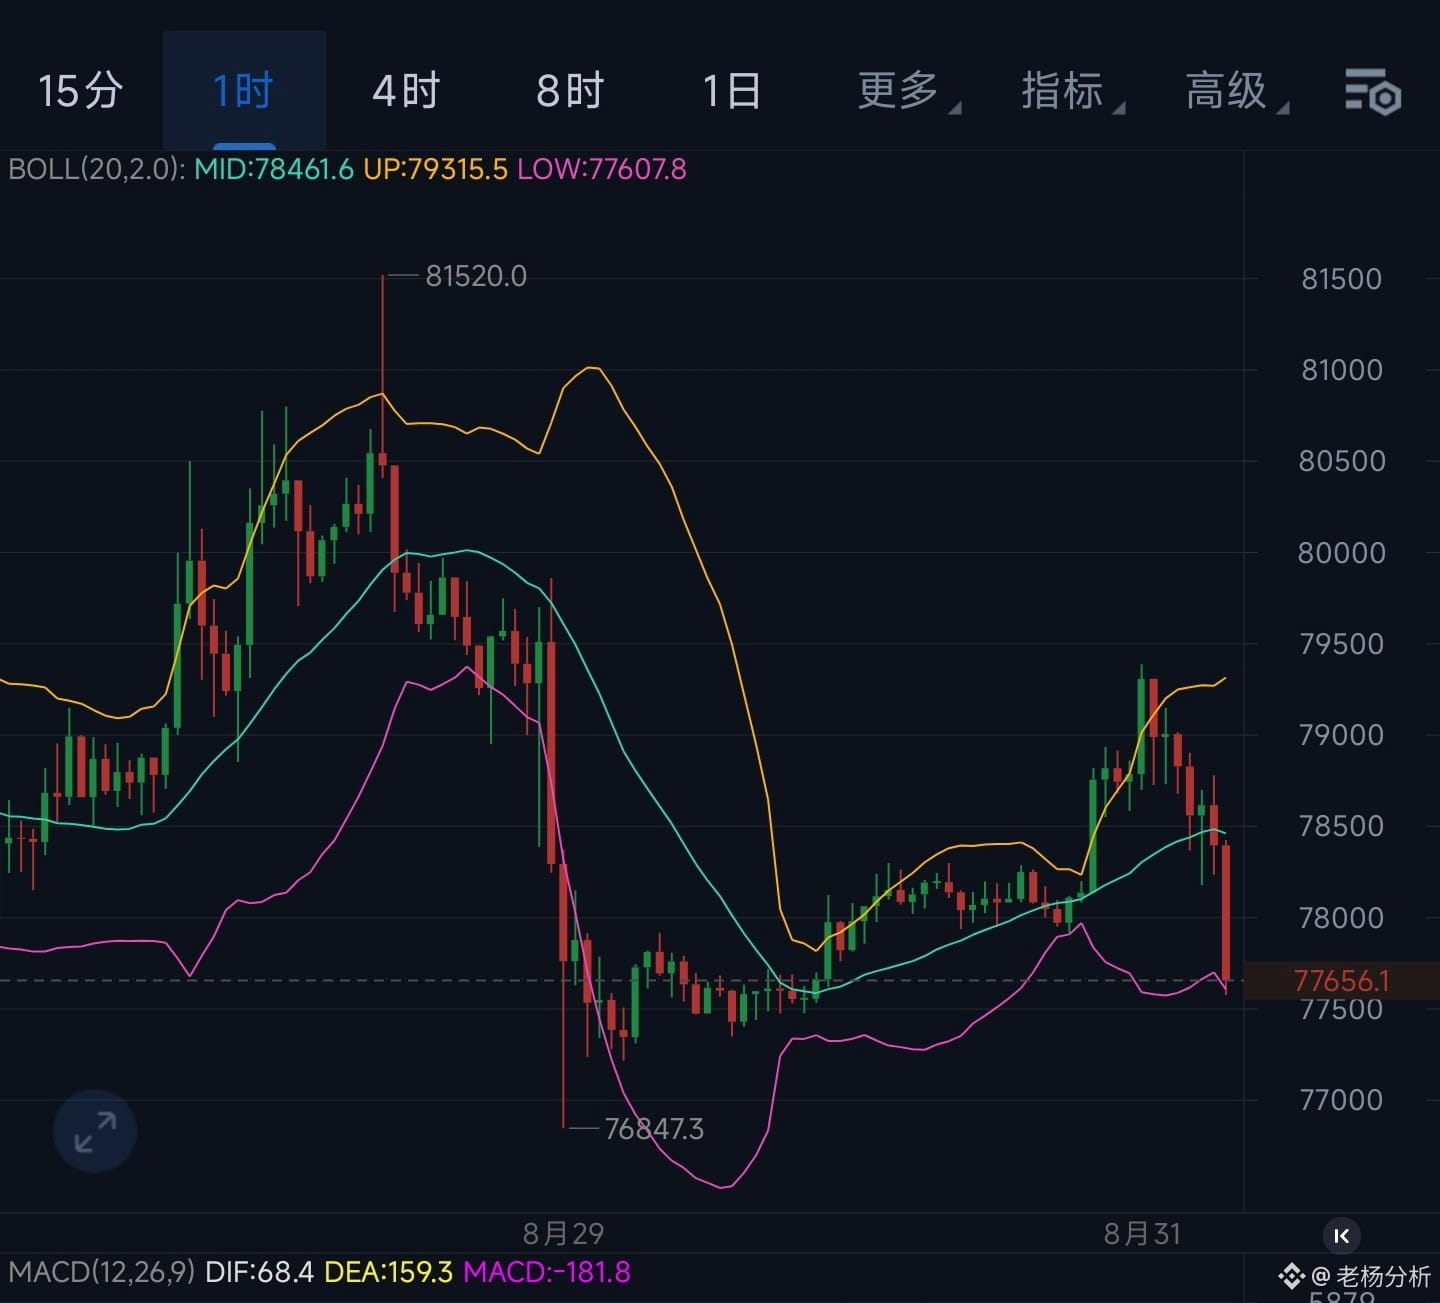The height and width of the screenshot is (1303, 1440).
Task: Click the 77000 price axis label
Action: click(x=1342, y=1100)
